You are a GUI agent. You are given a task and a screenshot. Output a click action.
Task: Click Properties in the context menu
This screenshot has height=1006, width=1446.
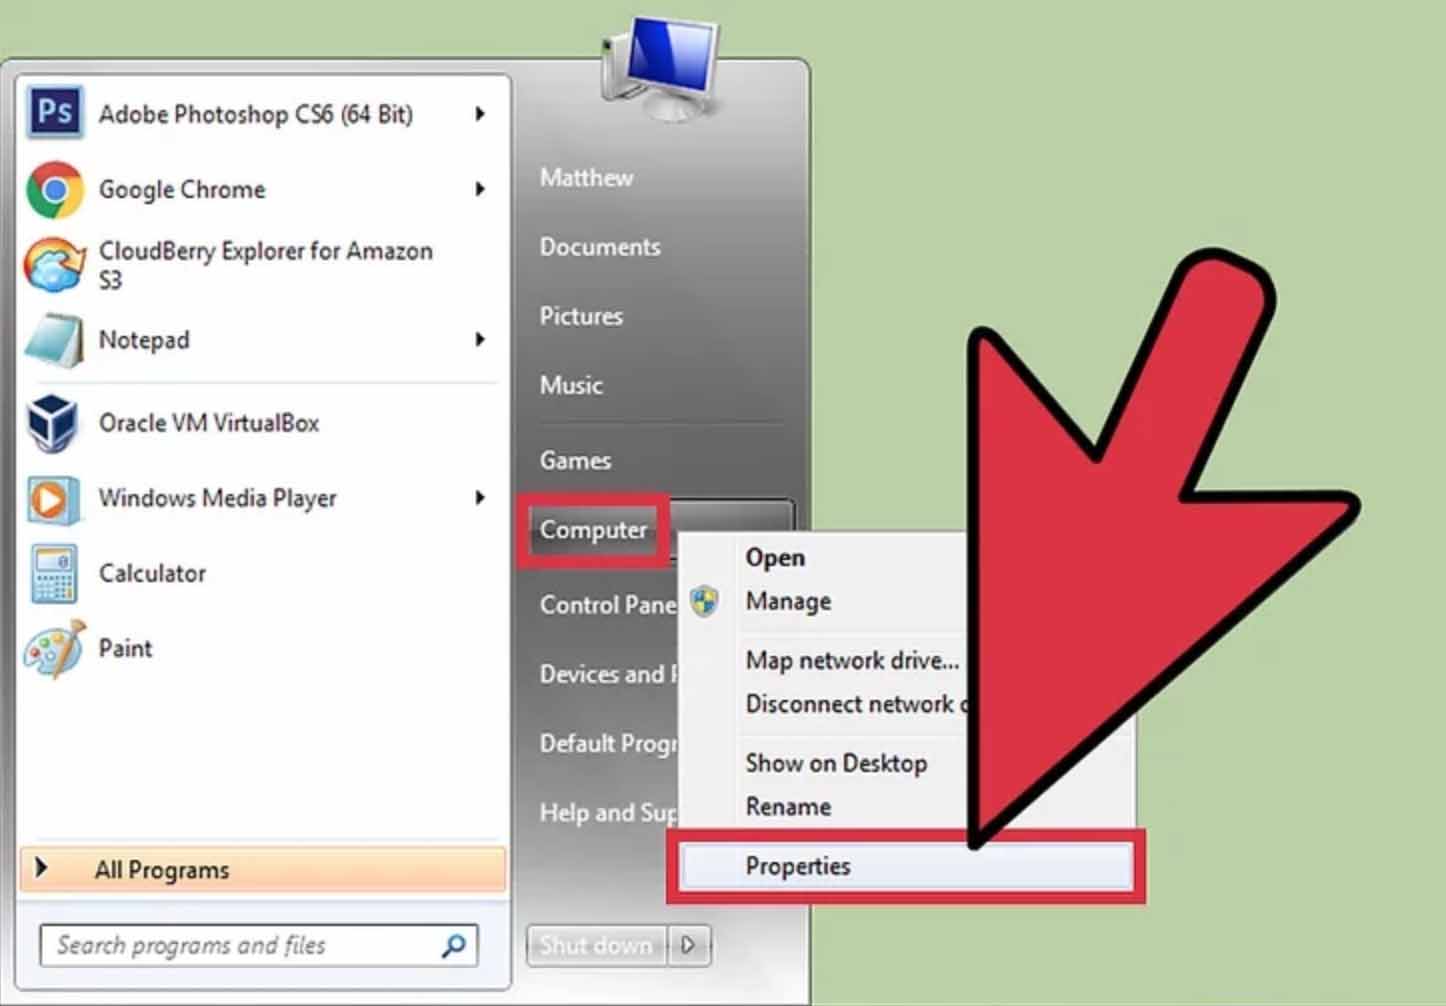pos(905,866)
